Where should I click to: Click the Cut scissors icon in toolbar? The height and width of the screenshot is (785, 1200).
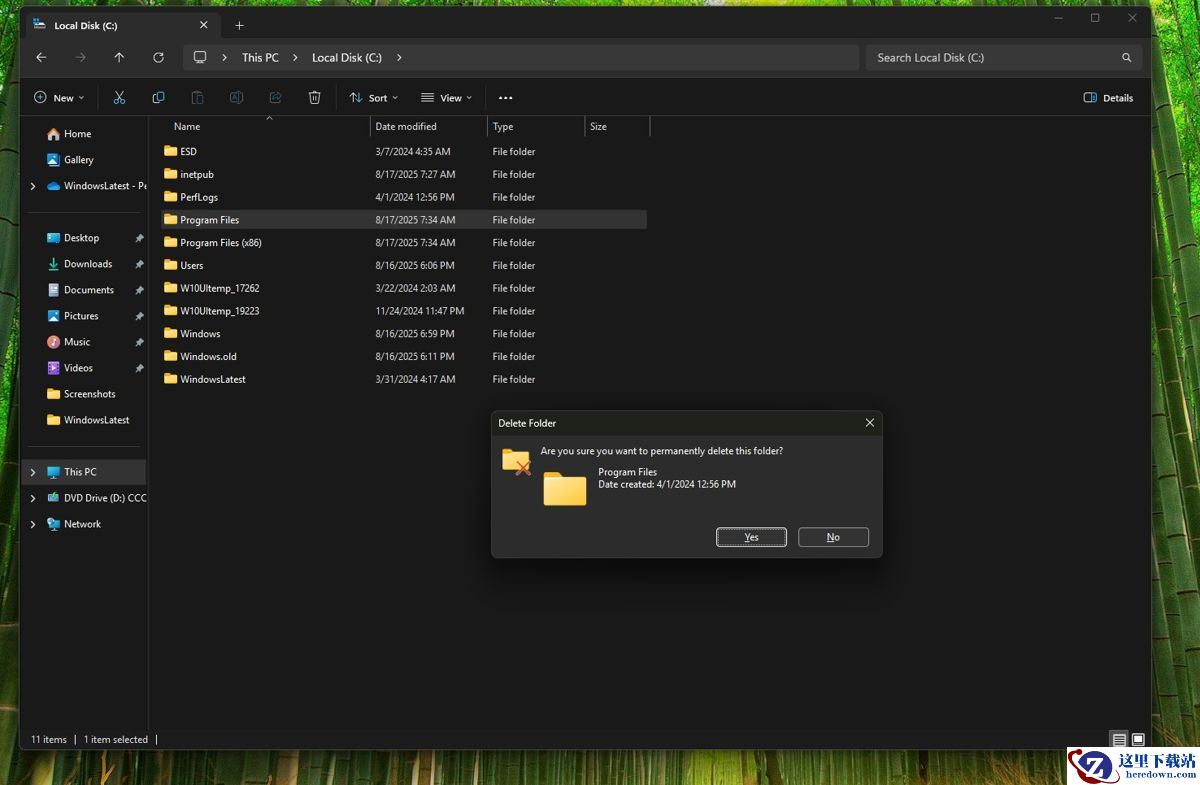119,98
